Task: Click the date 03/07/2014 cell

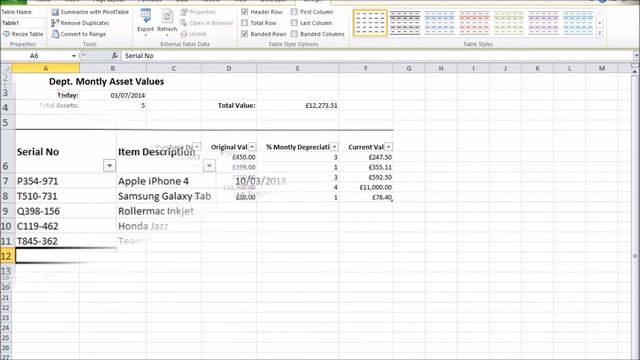Action: (x=113, y=95)
